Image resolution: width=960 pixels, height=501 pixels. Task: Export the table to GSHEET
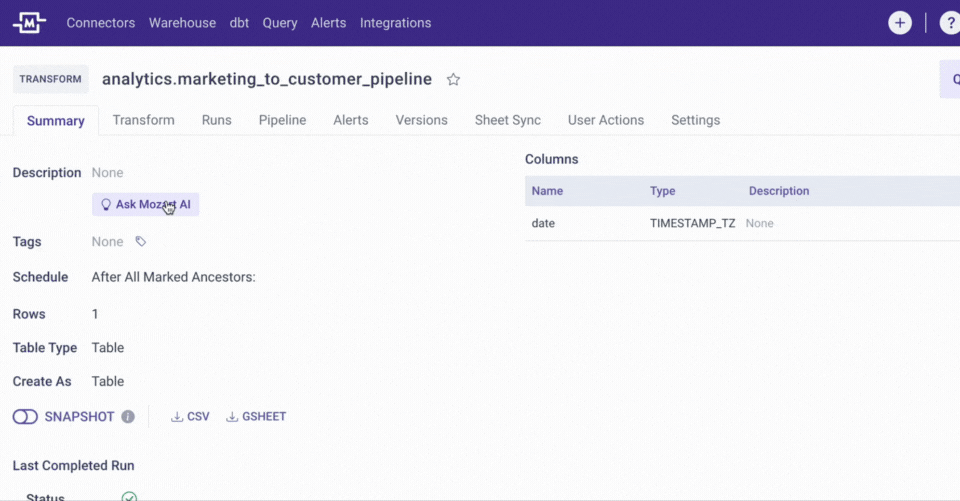[256, 417]
